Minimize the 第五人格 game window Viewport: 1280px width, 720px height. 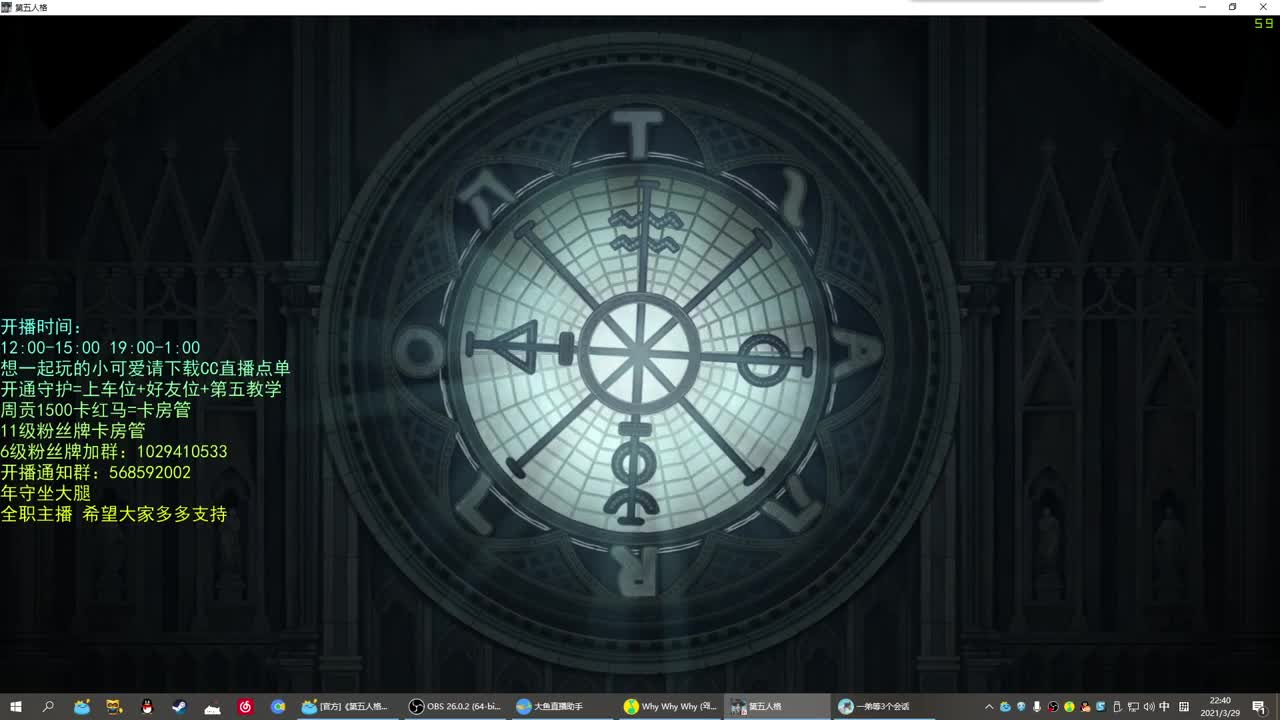(x=1203, y=7)
